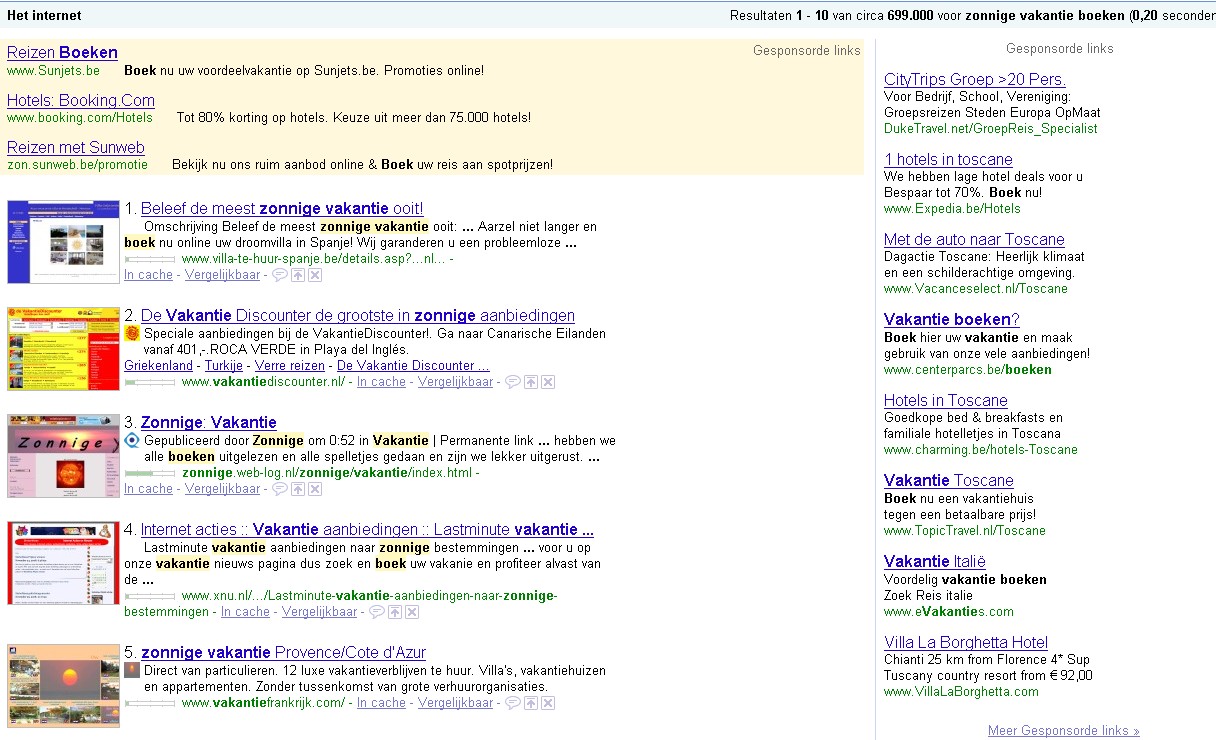The height and width of the screenshot is (740, 1216).
Task: Click the favicon beside Provence/Cote d'Azur result
Action: point(132,669)
